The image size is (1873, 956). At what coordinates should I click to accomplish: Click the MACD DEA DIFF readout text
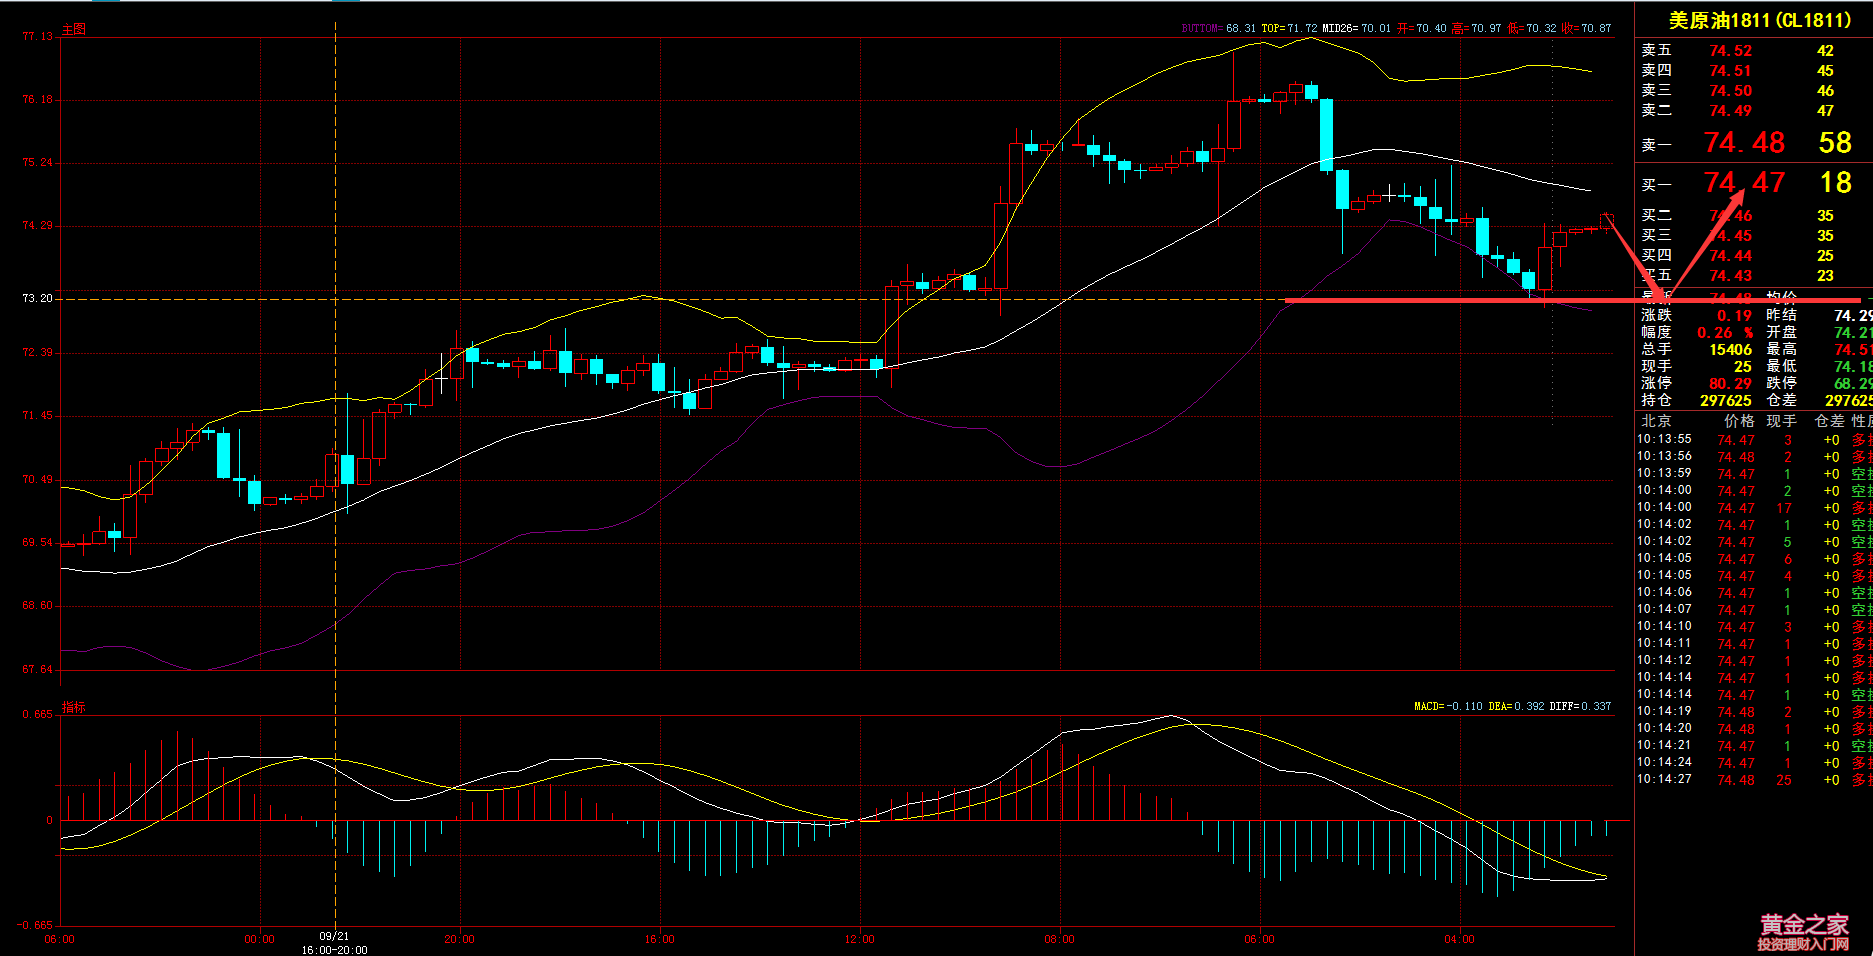[1512, 706]
